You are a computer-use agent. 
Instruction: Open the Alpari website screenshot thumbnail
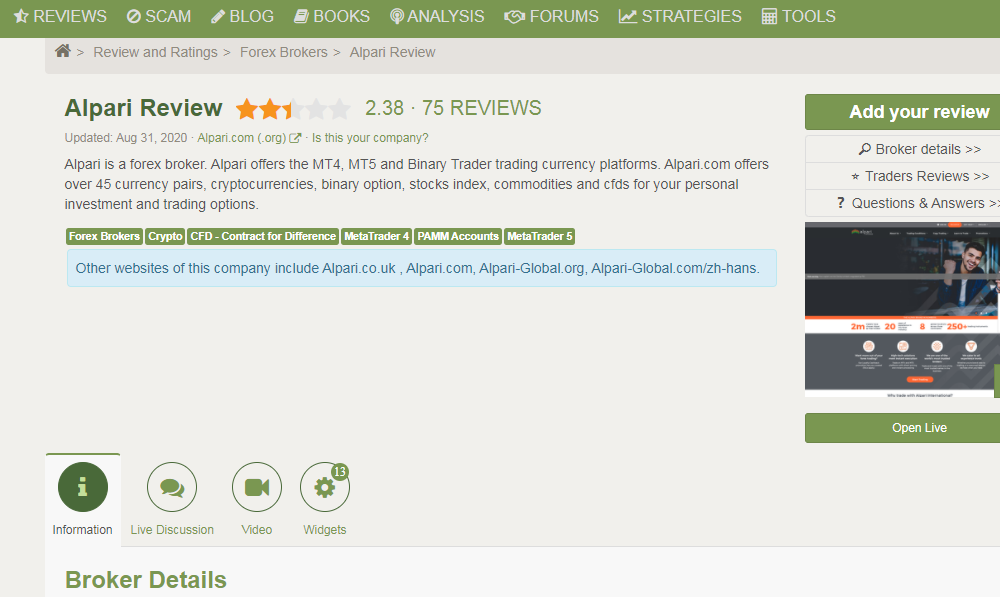point(902,309)
